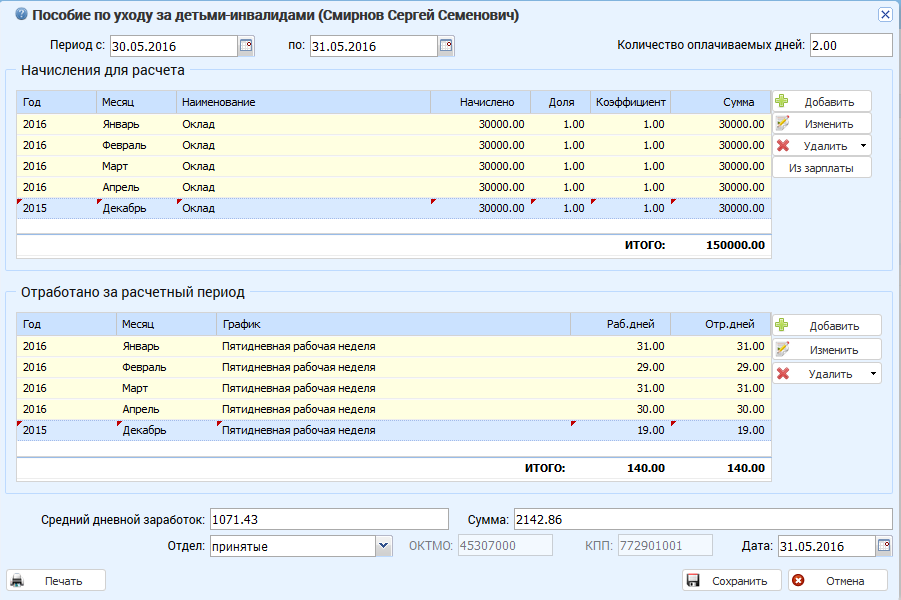The image size is (901, 600).
Task: Click the disabled ОКТМО field
Action: [x=505, y=545]
